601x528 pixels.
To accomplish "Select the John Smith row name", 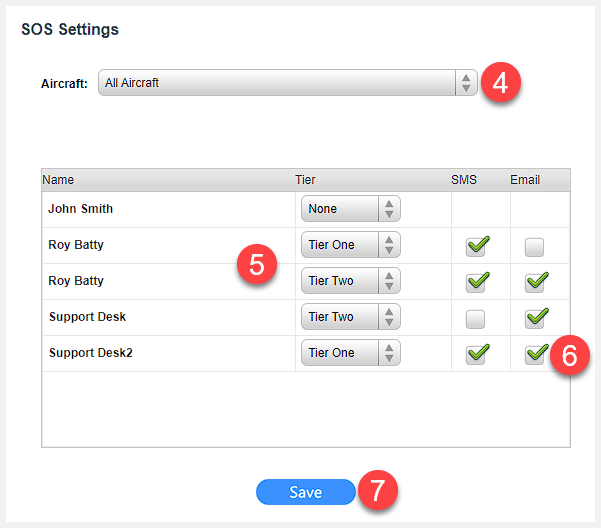I will [x=80, y=209].
